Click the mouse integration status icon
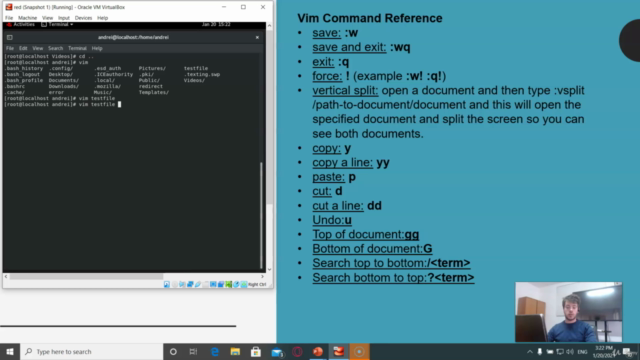 [x=236, y=284]
